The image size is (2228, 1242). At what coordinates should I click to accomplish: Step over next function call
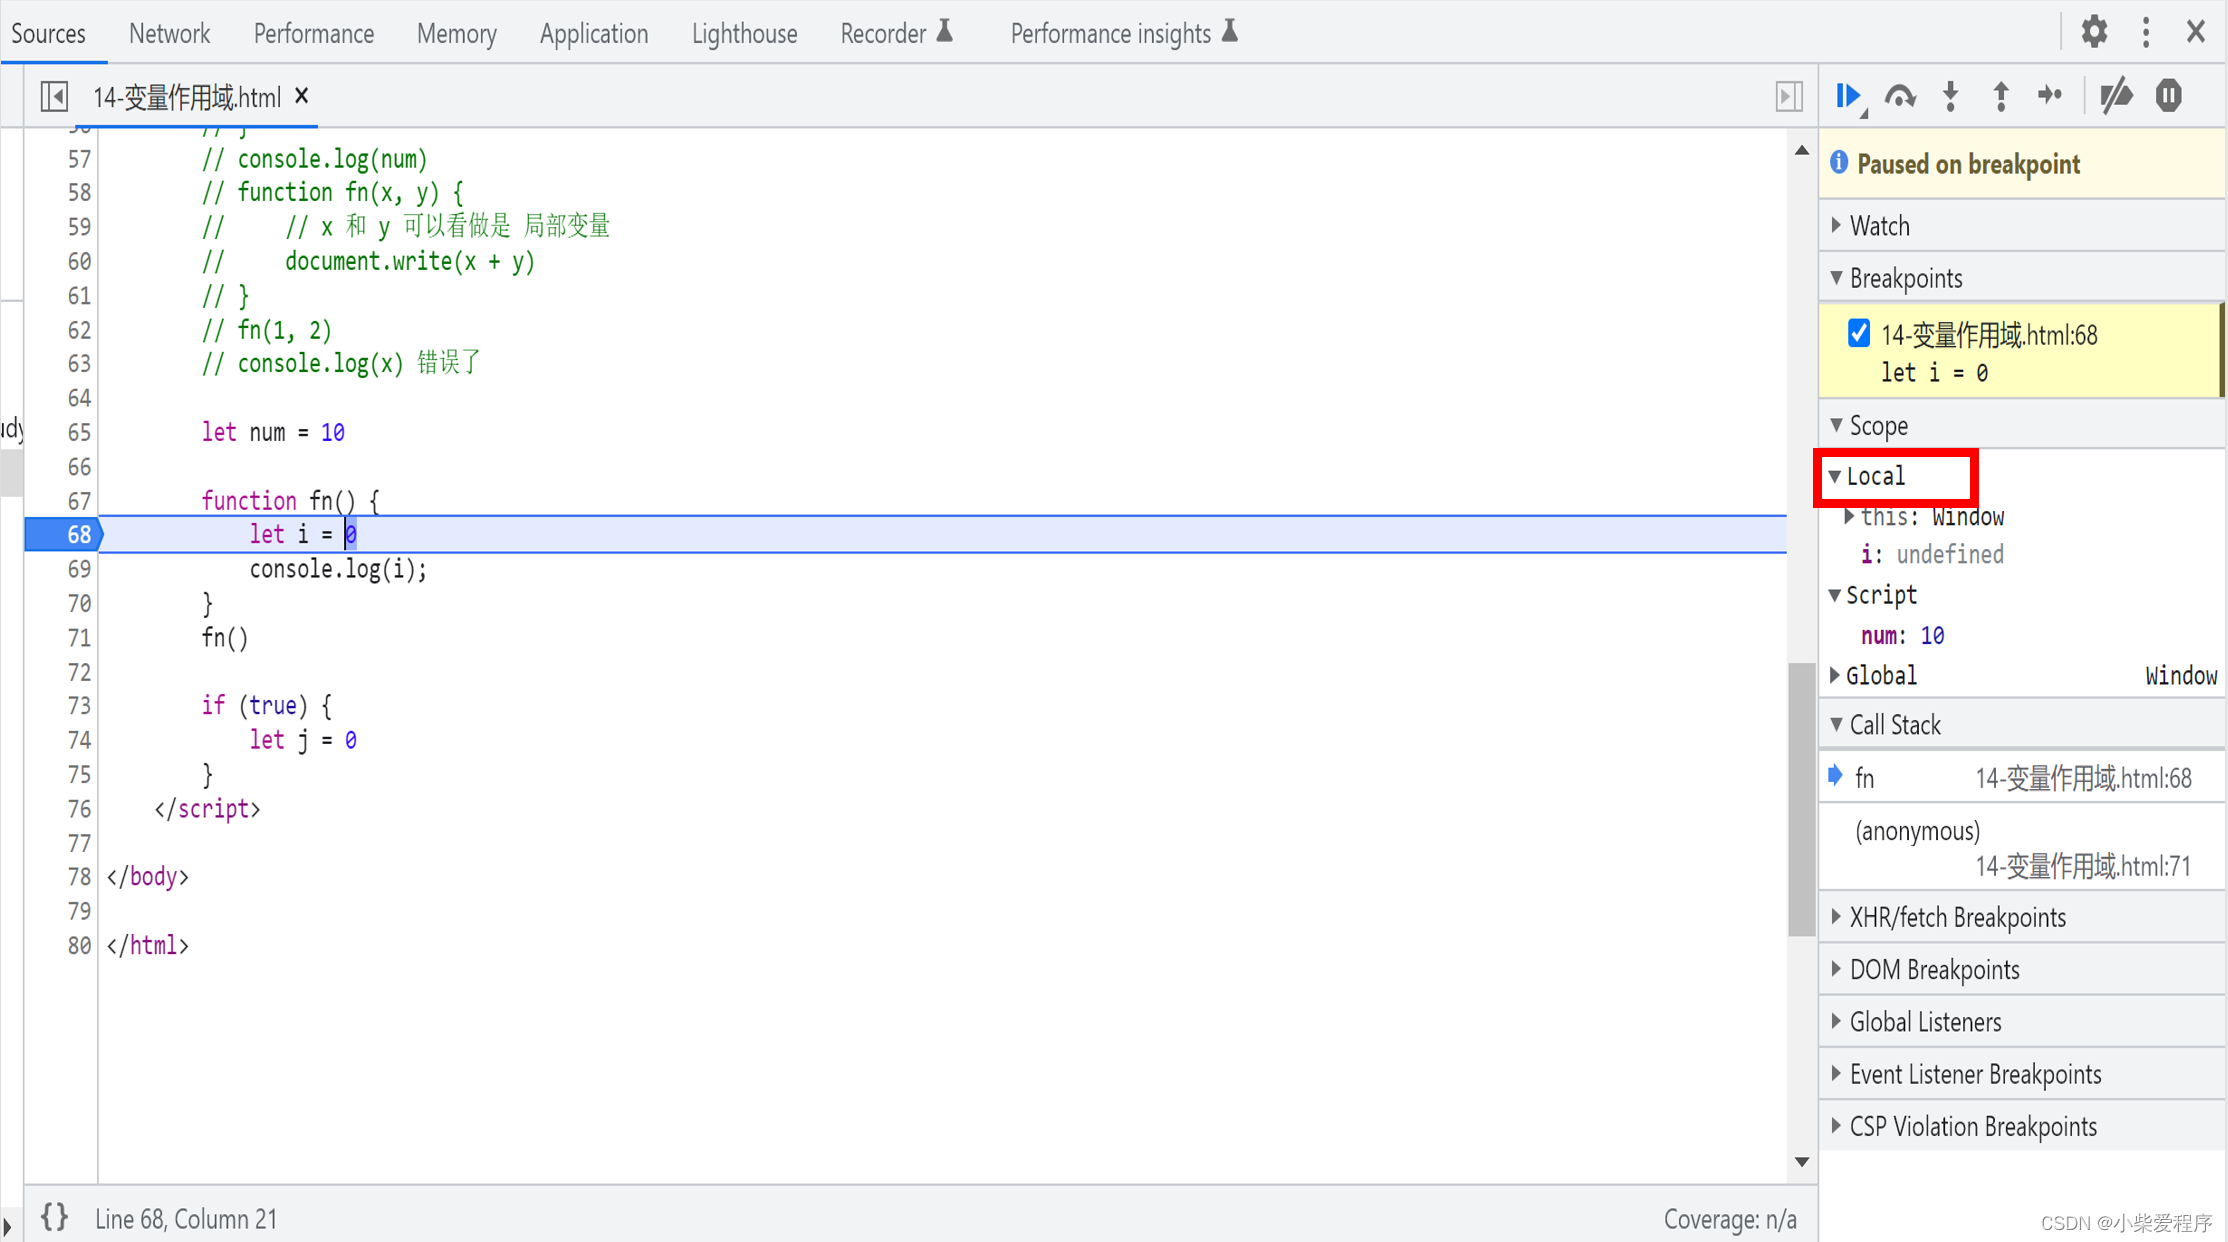pyautogui.click(x=1900, y=96)
